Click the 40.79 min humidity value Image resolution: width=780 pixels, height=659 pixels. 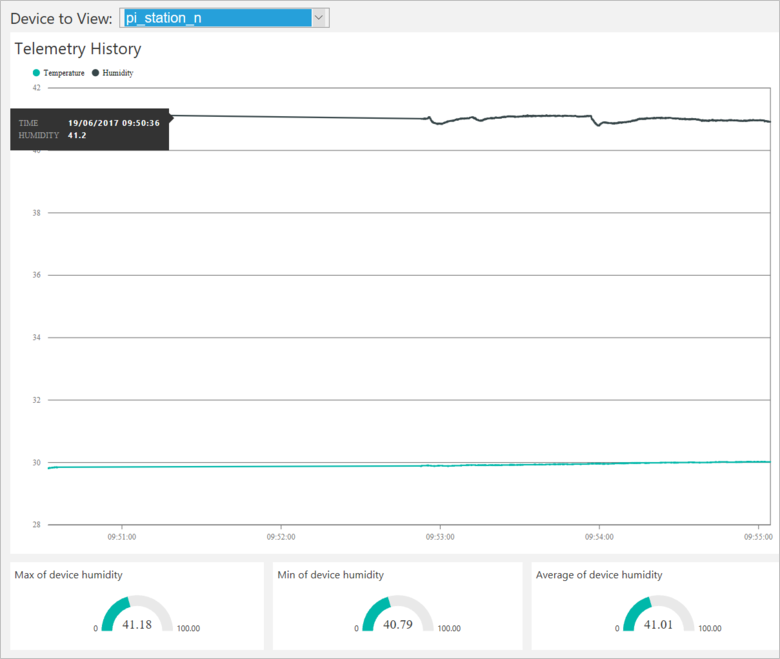[x=397, y=623]
